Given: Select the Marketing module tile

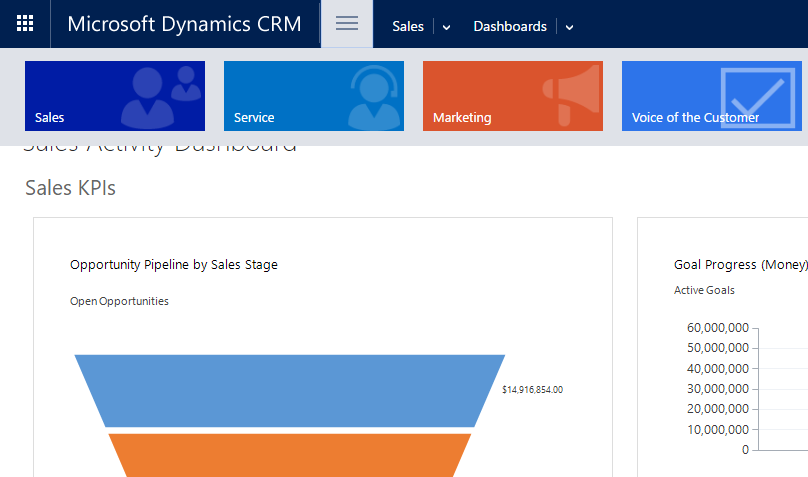Looking at the screenshot, I should point(513,96).
